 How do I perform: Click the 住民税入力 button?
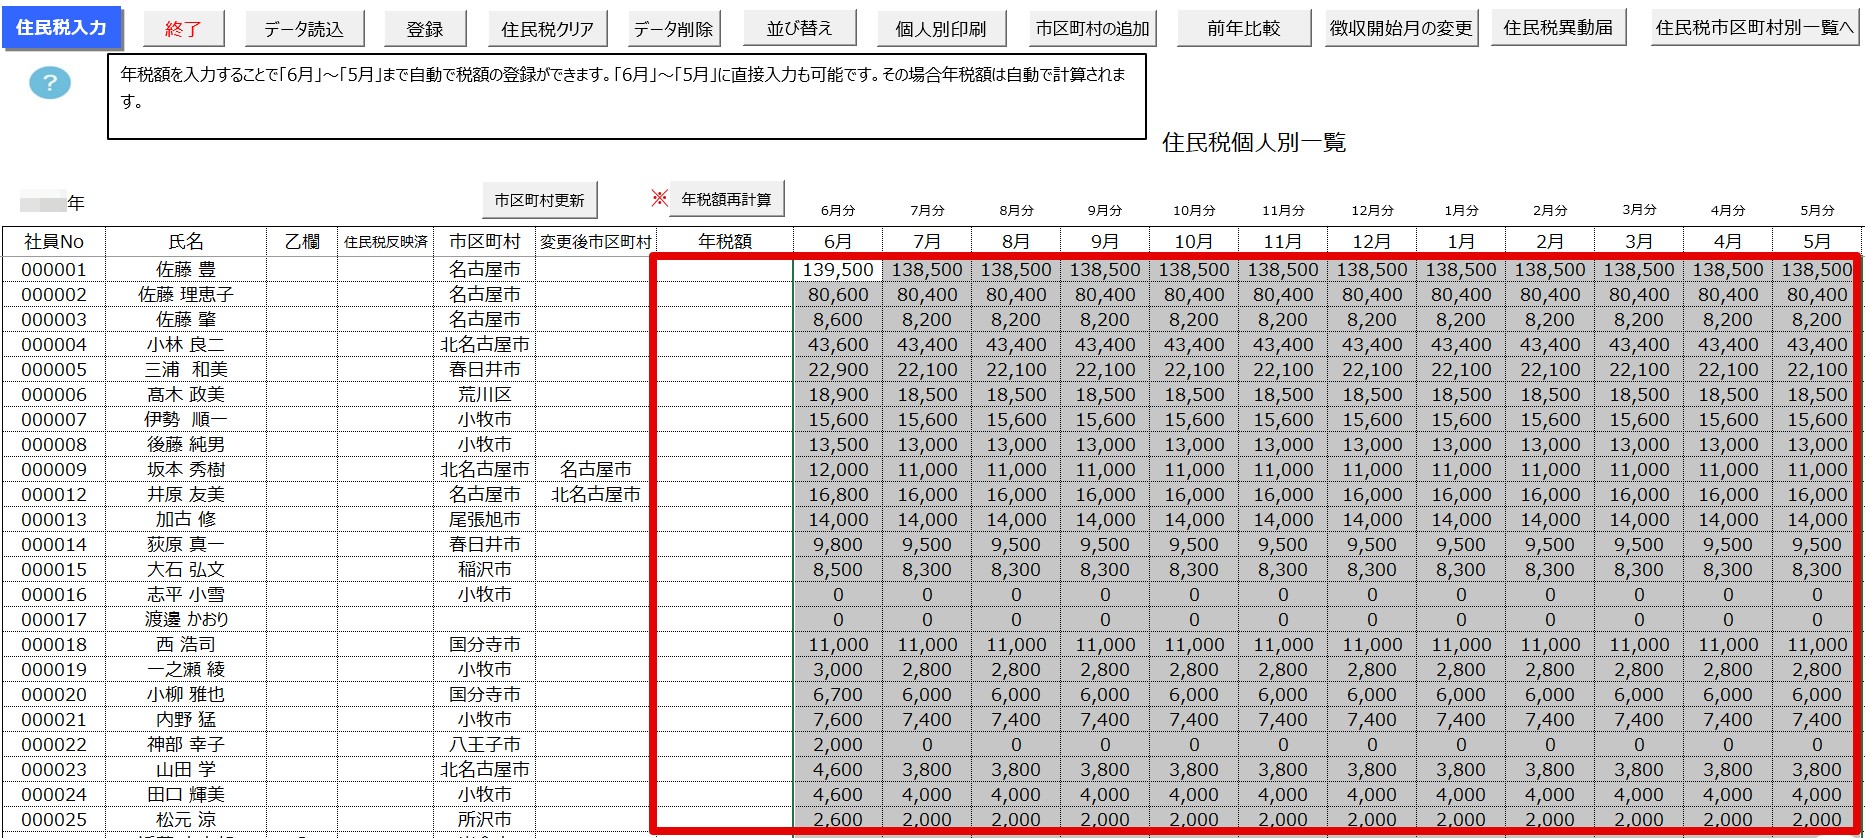[61, 28]
